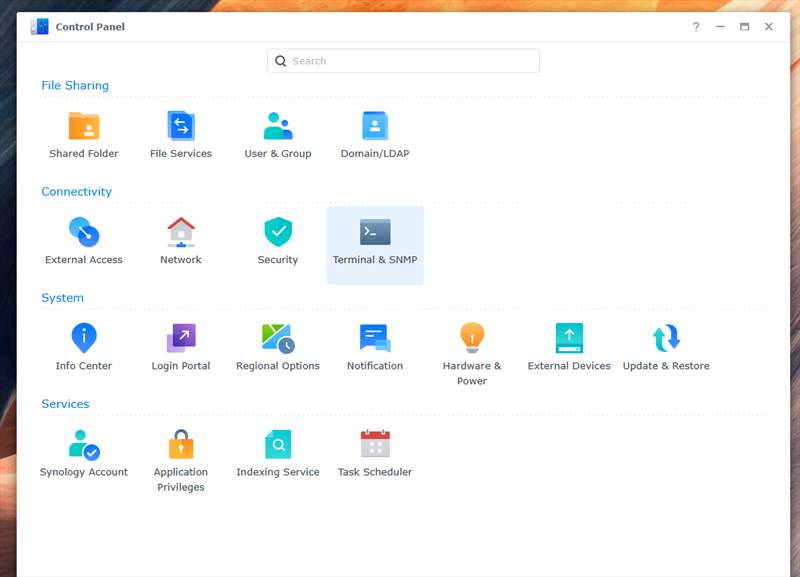Click the System section heading

[x=62, y=298]
